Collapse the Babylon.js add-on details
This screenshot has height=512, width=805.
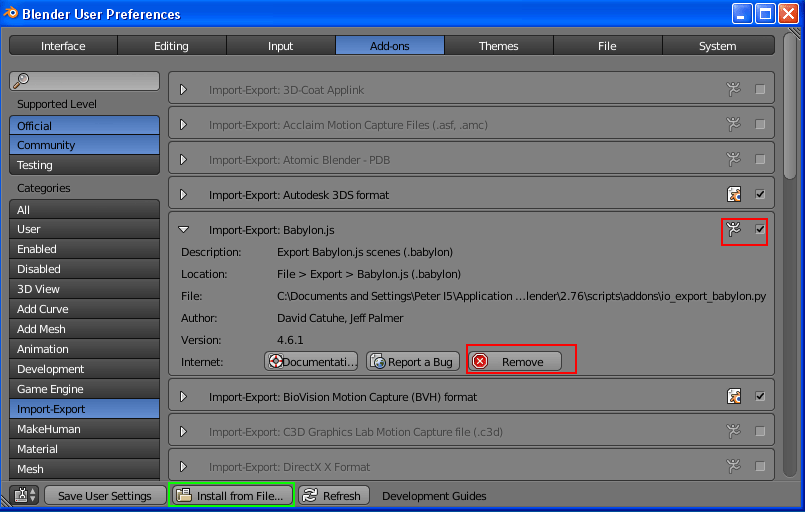(183, 230)
